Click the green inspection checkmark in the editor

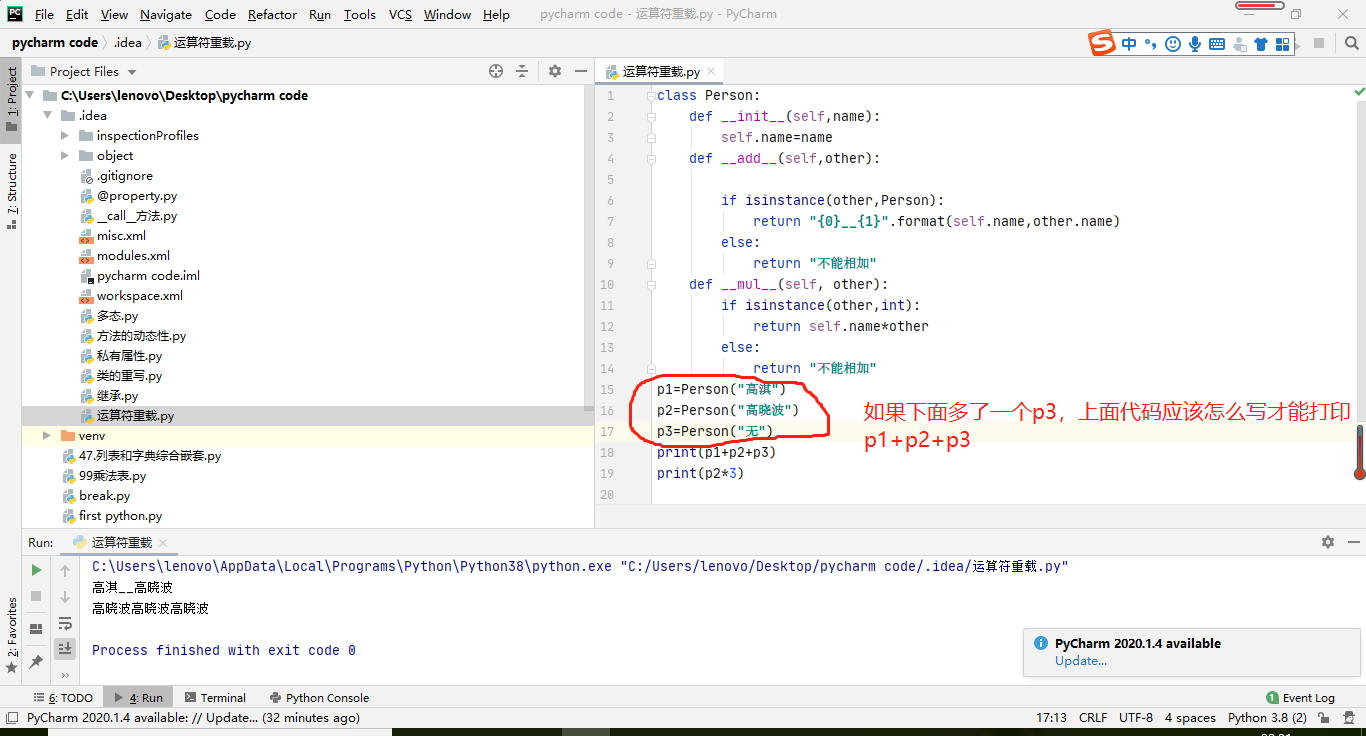tap(1359, 91)
